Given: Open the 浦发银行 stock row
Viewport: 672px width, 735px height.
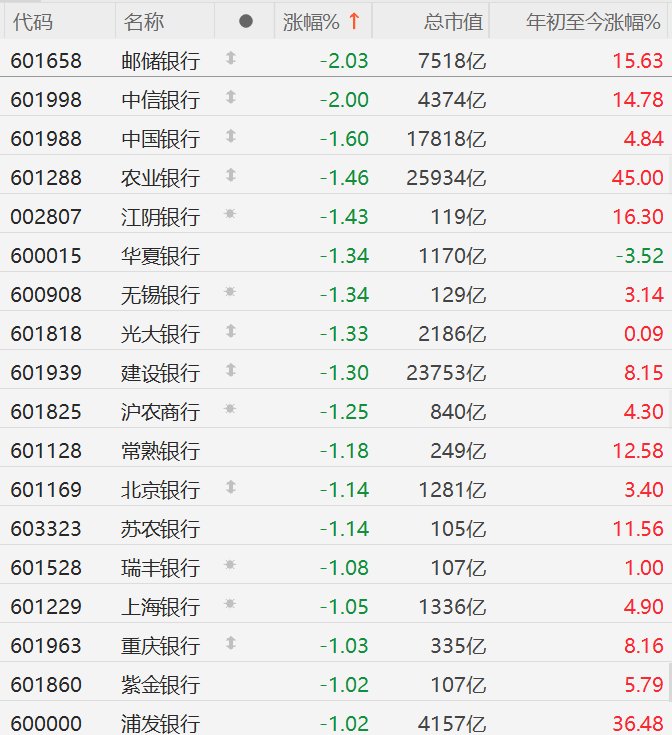Looking at the screenshot, I should click(x=336, y=722).
